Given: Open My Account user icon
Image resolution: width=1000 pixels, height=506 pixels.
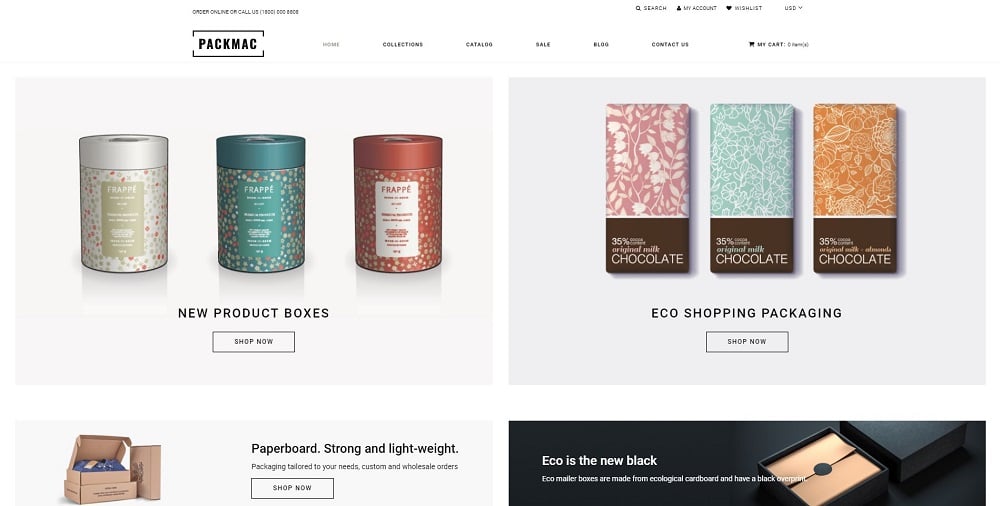Looking at the screenshot, I should coord(679,8).
